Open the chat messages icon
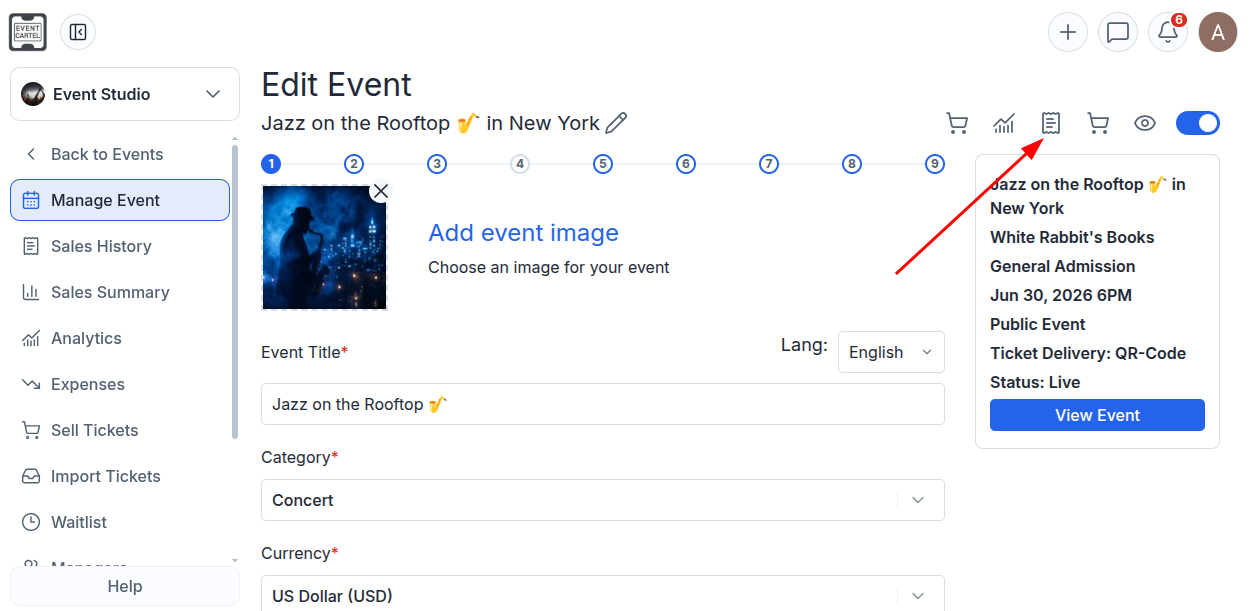 [1118, 32]
